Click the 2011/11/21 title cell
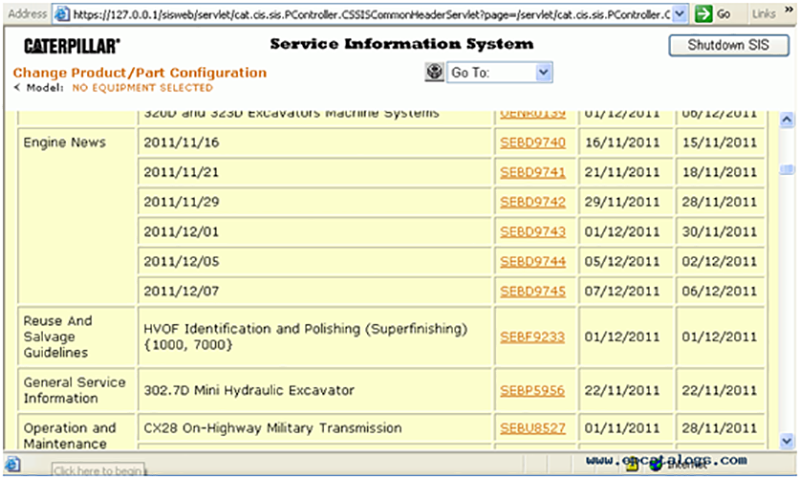This screenshot has height=479, width=800. pyautogui.click(x=314, y=172)
